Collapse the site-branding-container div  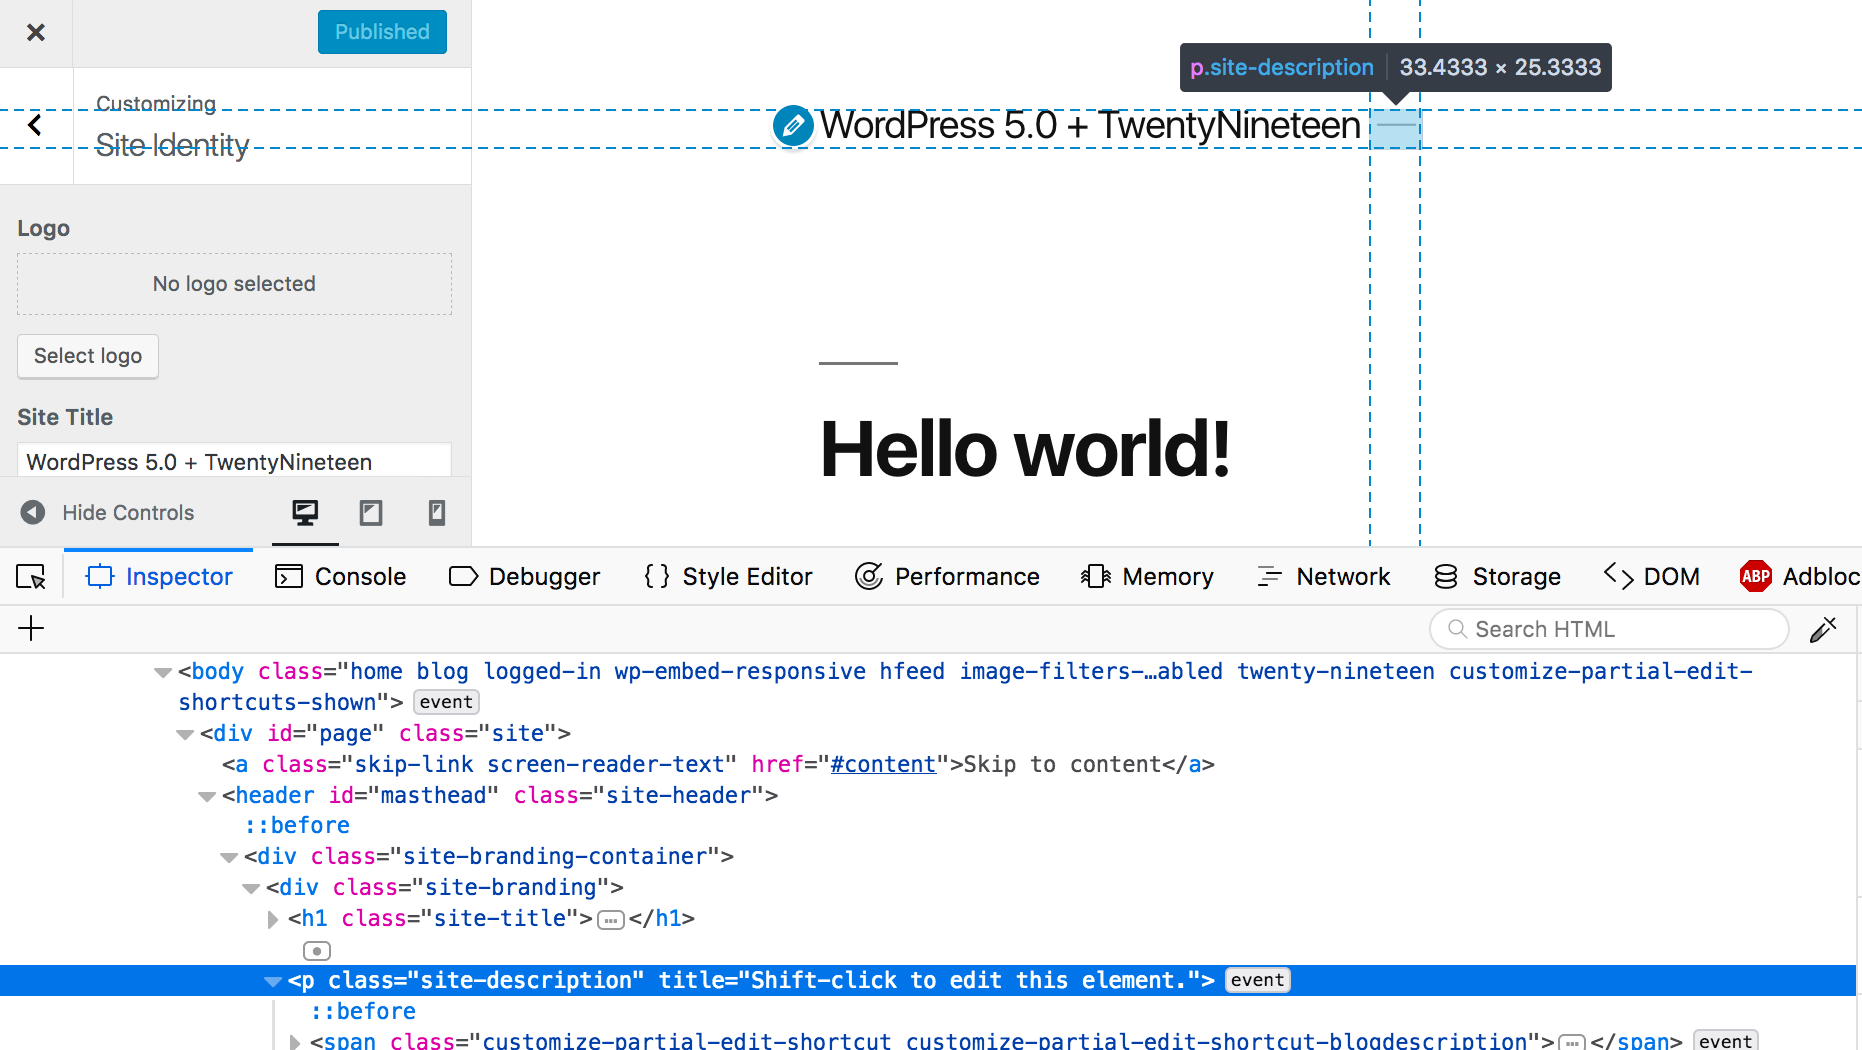pos(229,858)
